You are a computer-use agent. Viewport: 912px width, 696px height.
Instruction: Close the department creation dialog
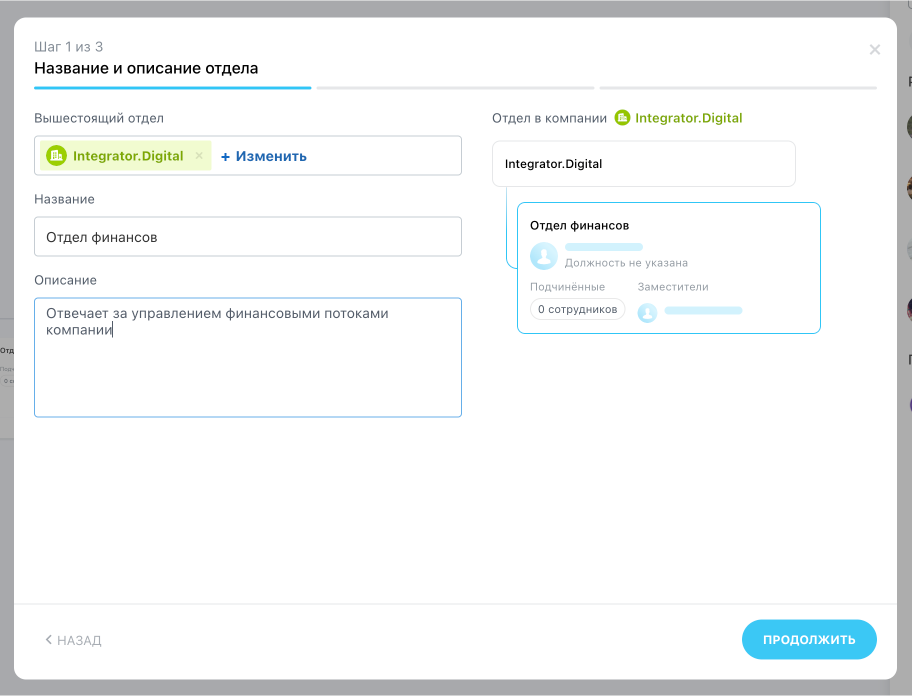point(875,50)
